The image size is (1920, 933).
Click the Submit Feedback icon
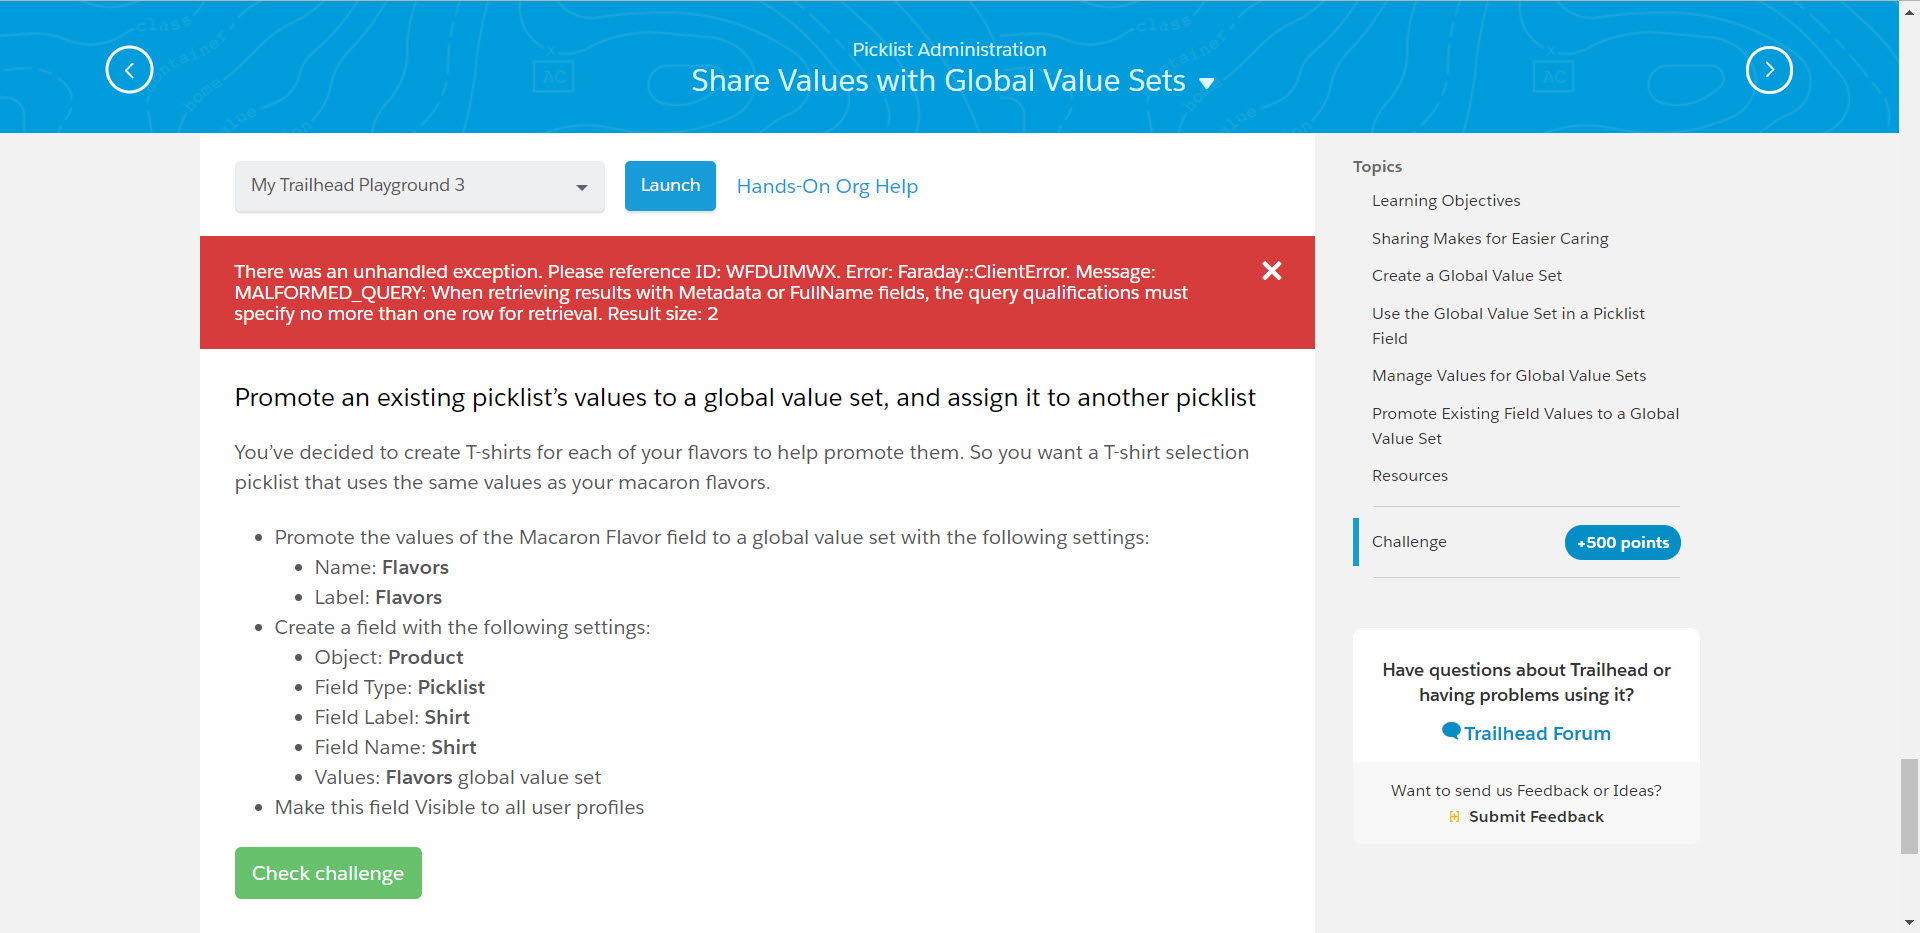(1454, 817)
